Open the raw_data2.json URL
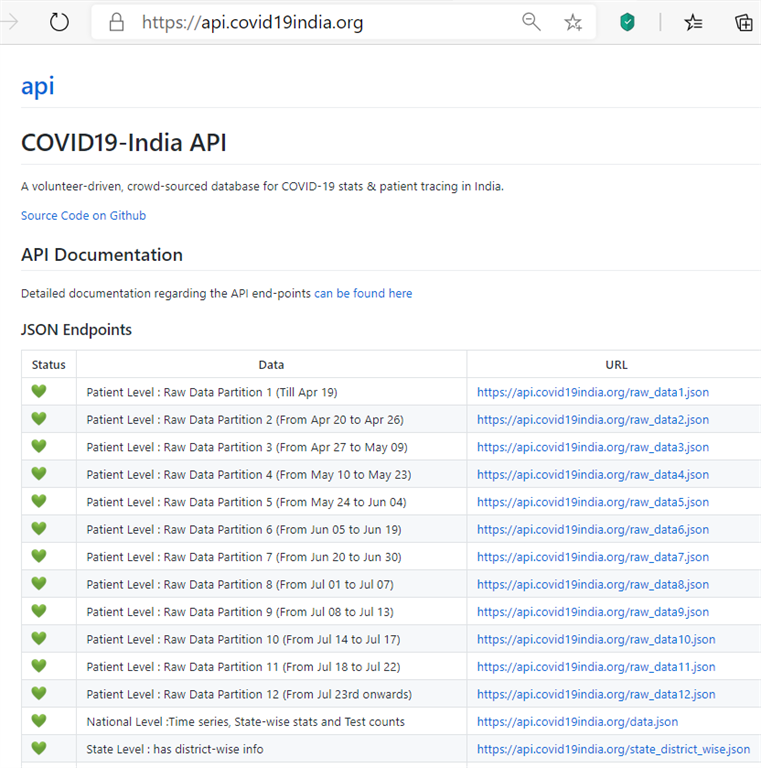The width and height of the screenshot is (761, 768). [593, 420]
